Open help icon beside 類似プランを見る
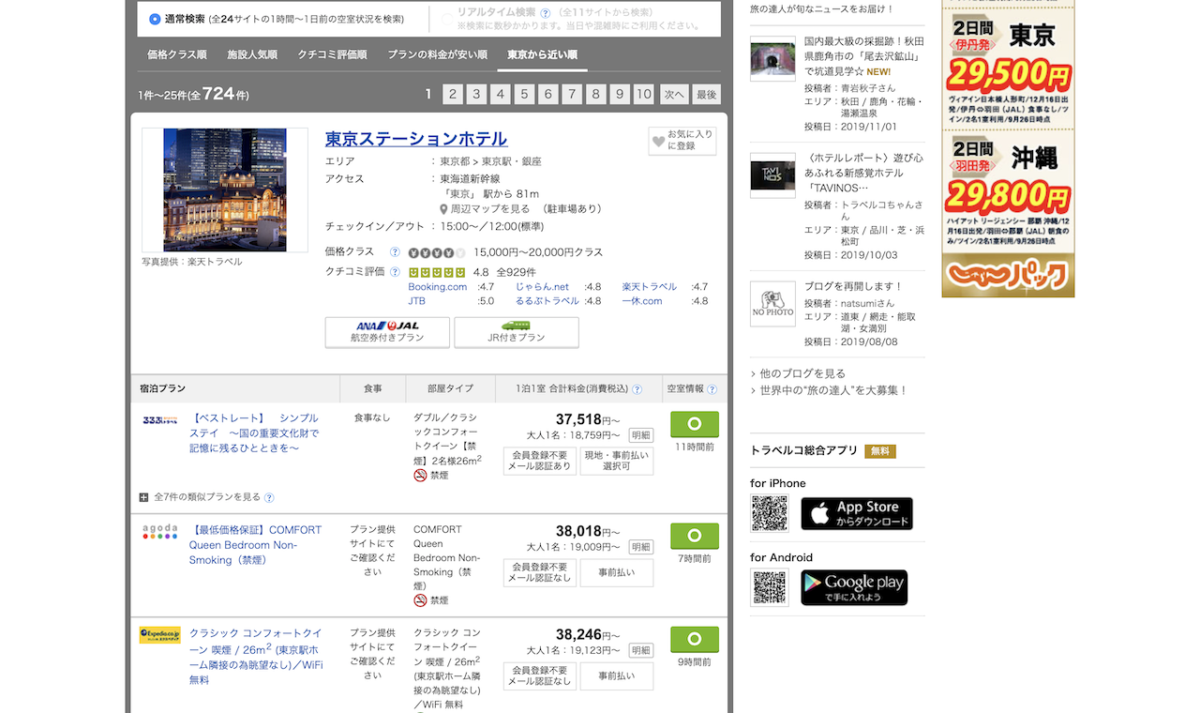Screen dimensions: 1200x713 pos(269,497)
